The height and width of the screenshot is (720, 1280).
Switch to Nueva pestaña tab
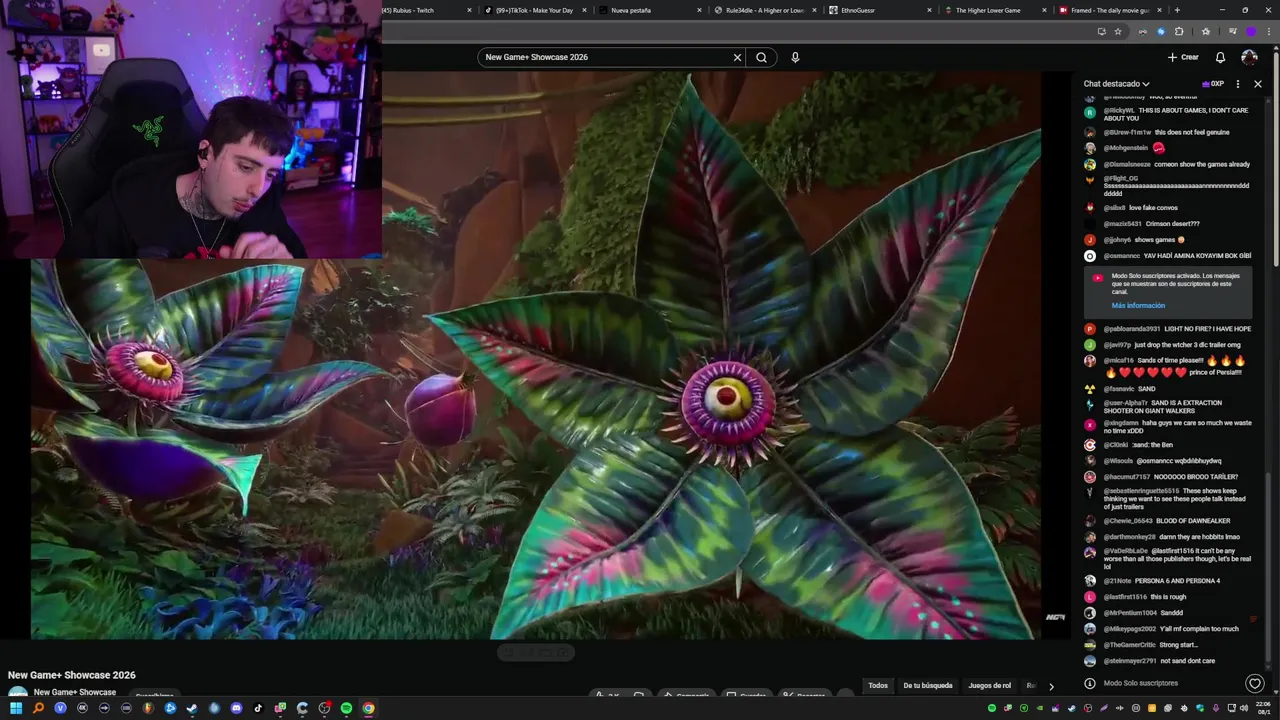pos(650,10)
